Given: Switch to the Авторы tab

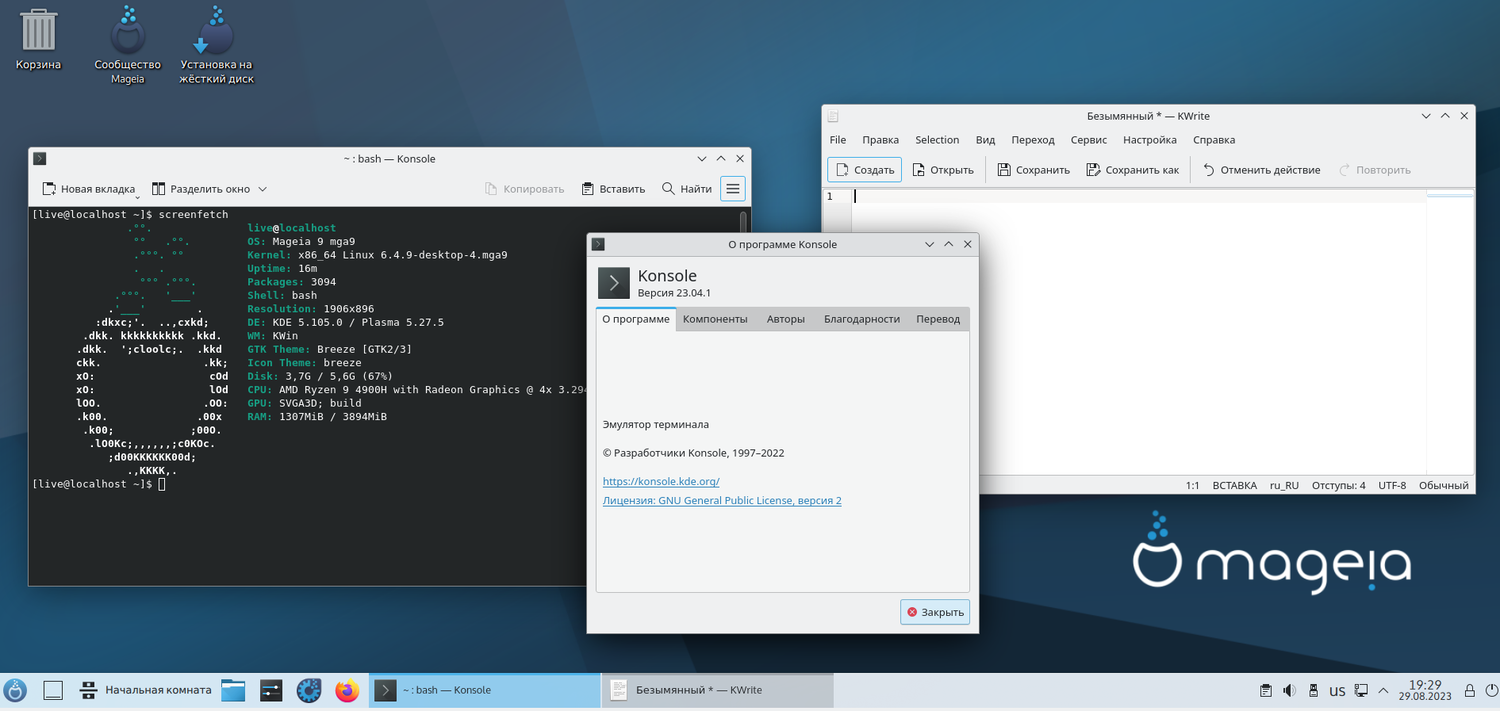Looking at the screenshot, I should [x=785, y=319].
